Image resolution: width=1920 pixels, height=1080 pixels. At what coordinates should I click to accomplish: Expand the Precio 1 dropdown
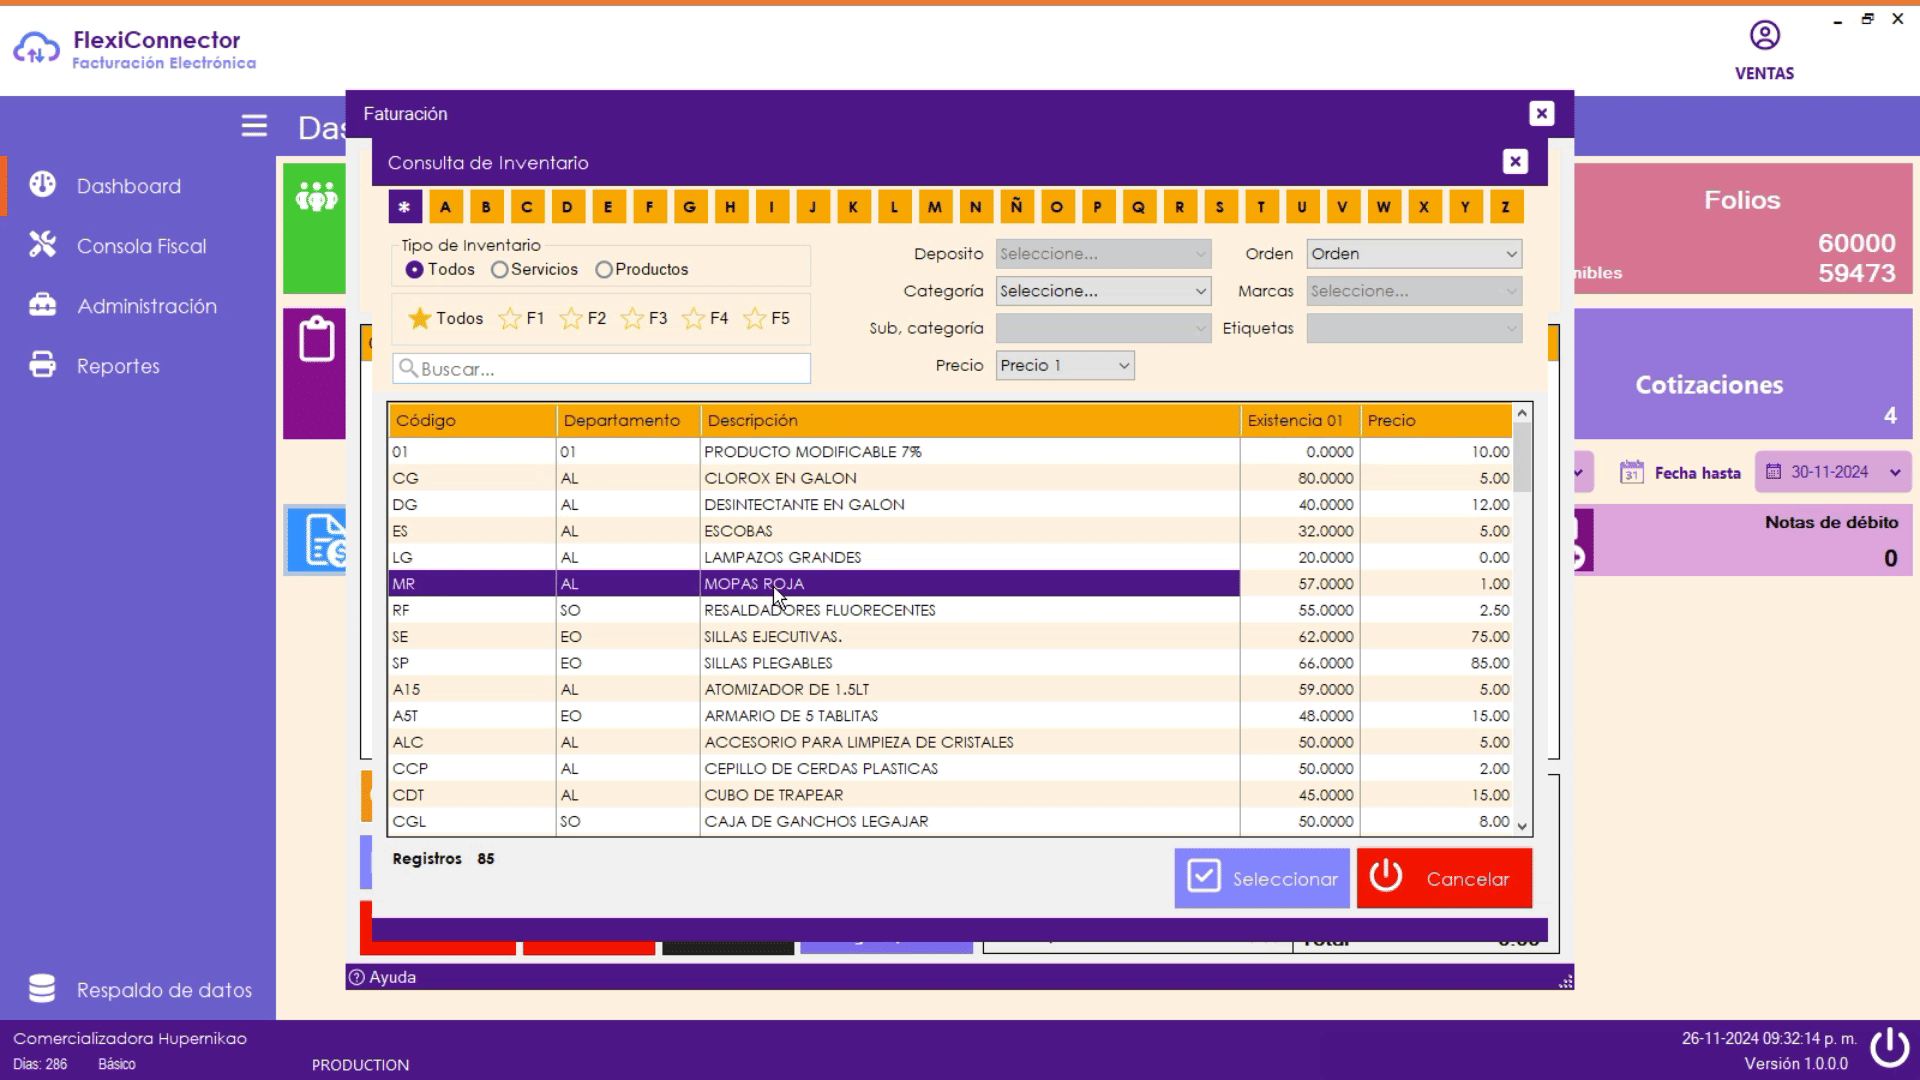coord(1065,365)
